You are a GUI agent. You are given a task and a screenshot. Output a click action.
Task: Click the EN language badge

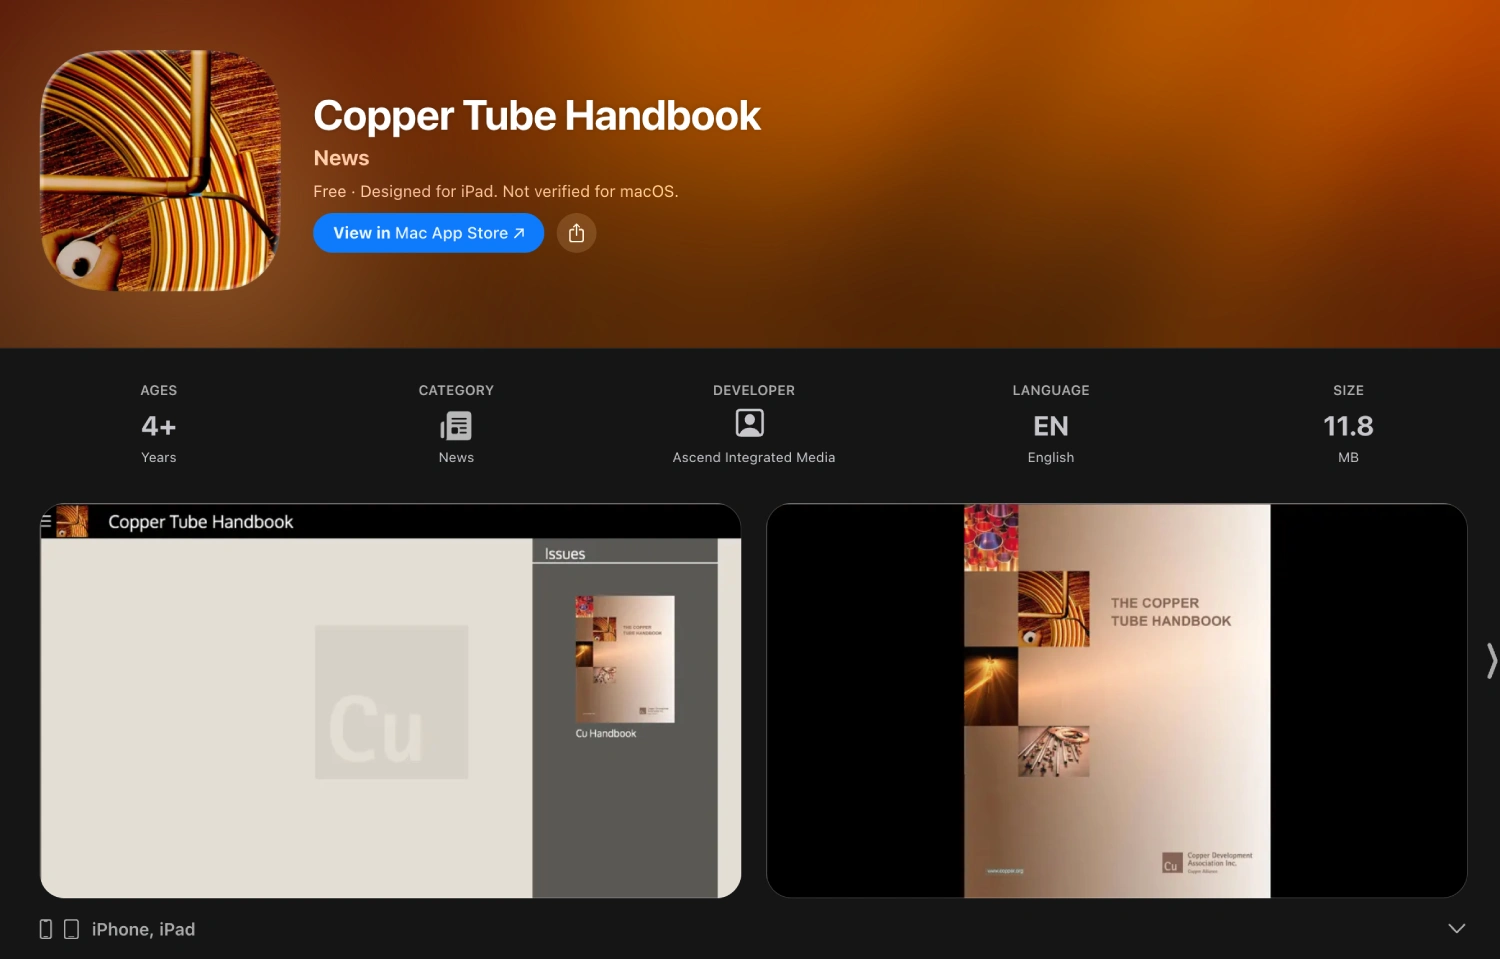(1051, 426)
